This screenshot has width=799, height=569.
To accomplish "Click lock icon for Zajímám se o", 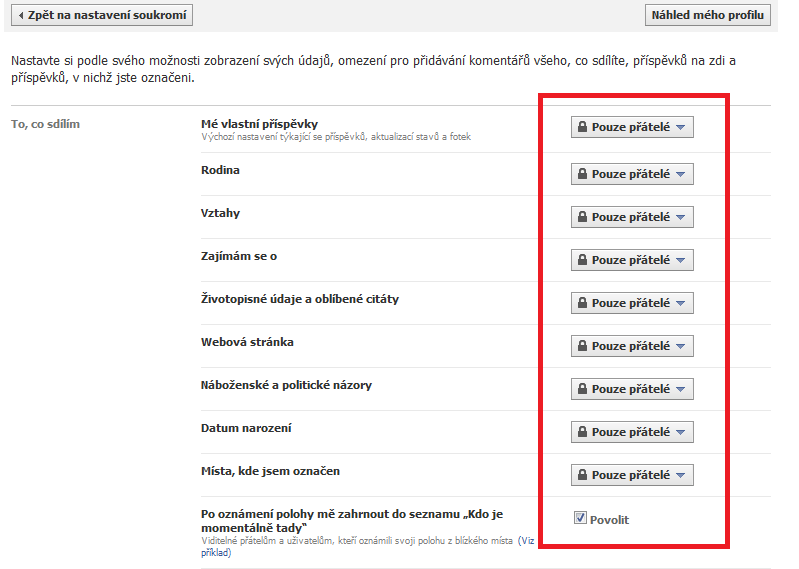I will point(582,259).
